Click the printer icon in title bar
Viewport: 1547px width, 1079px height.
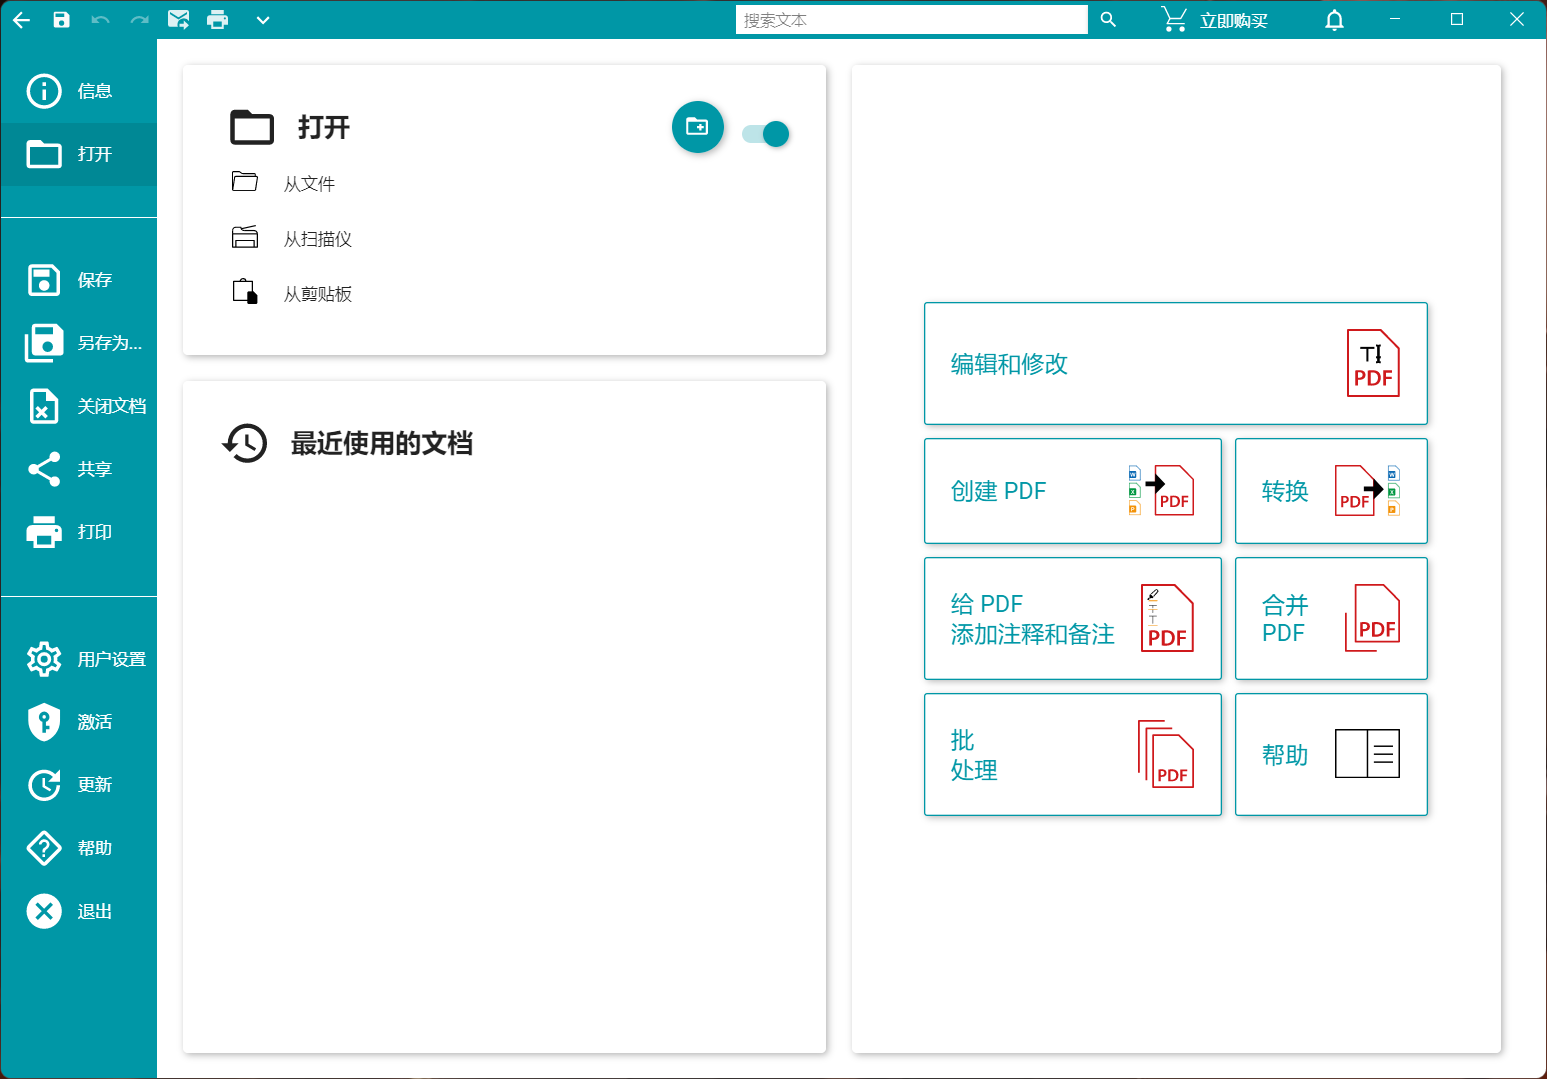[x=218, y=19]
